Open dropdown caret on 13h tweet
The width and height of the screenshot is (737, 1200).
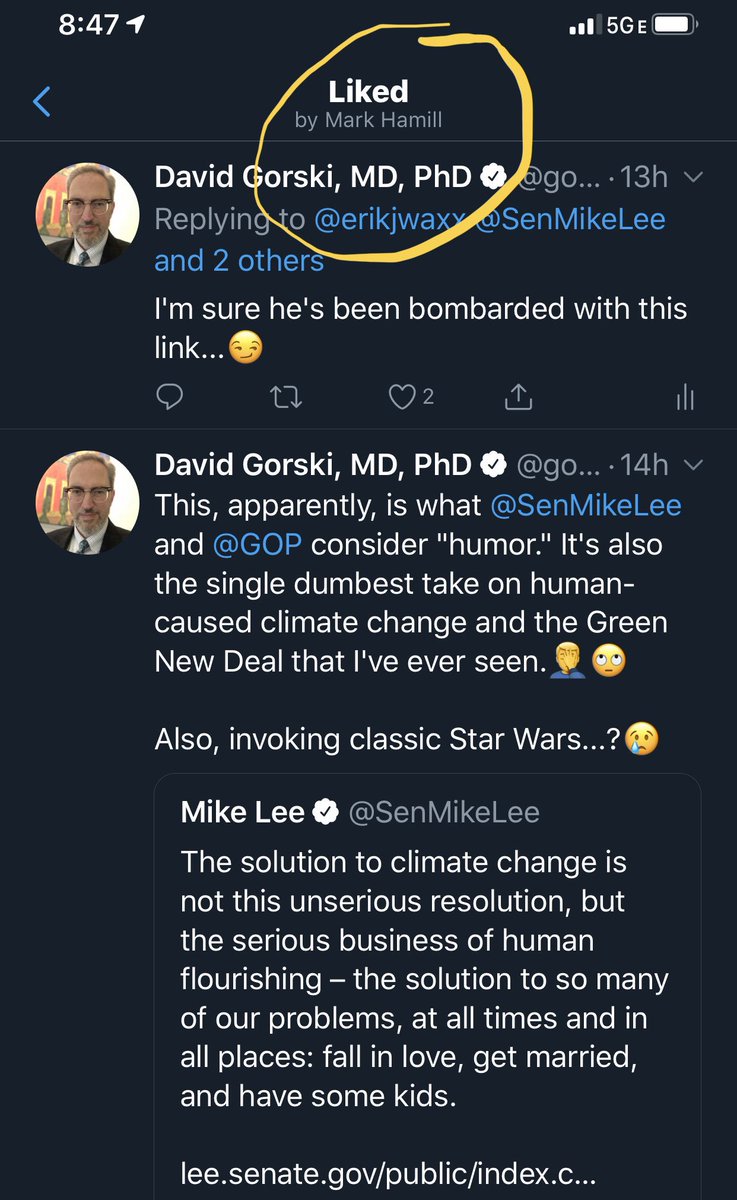[694, 178]
